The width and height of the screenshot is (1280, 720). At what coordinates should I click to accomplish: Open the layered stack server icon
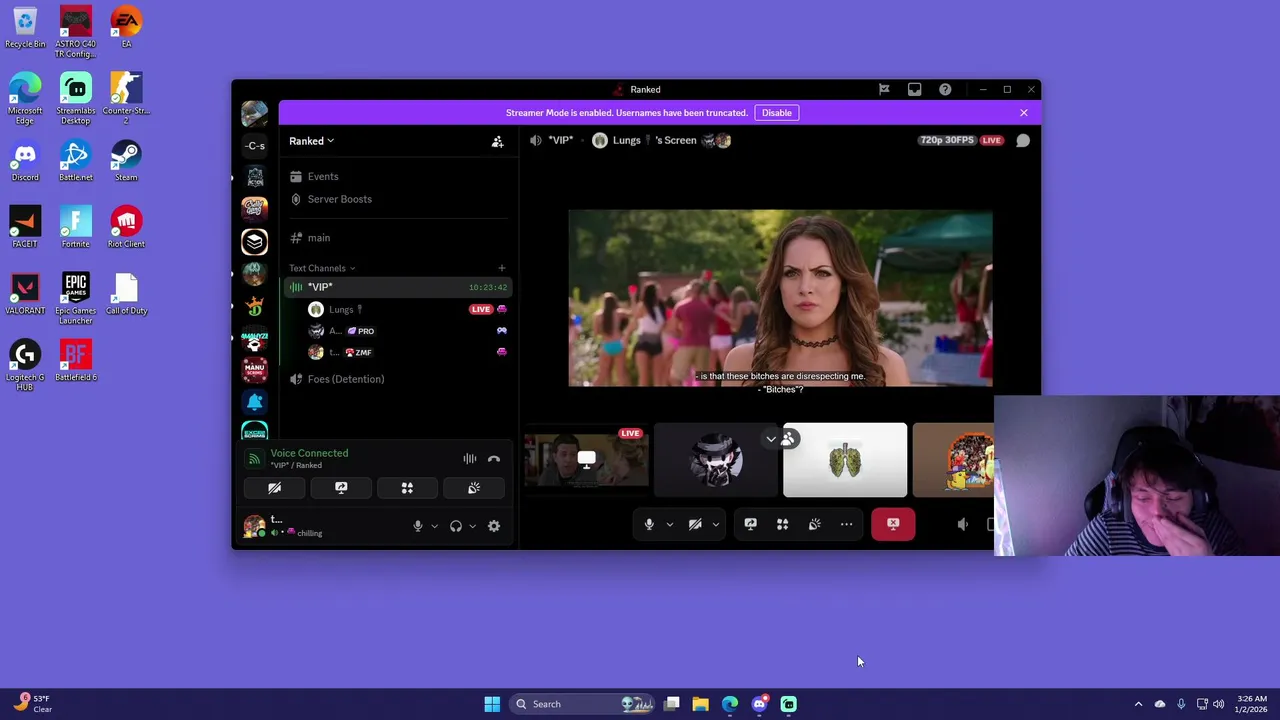click(x=255, y=242)
